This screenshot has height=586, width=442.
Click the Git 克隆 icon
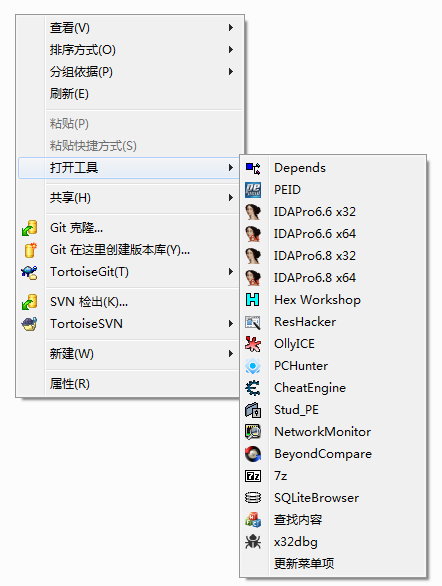click(x=30, y=228)
